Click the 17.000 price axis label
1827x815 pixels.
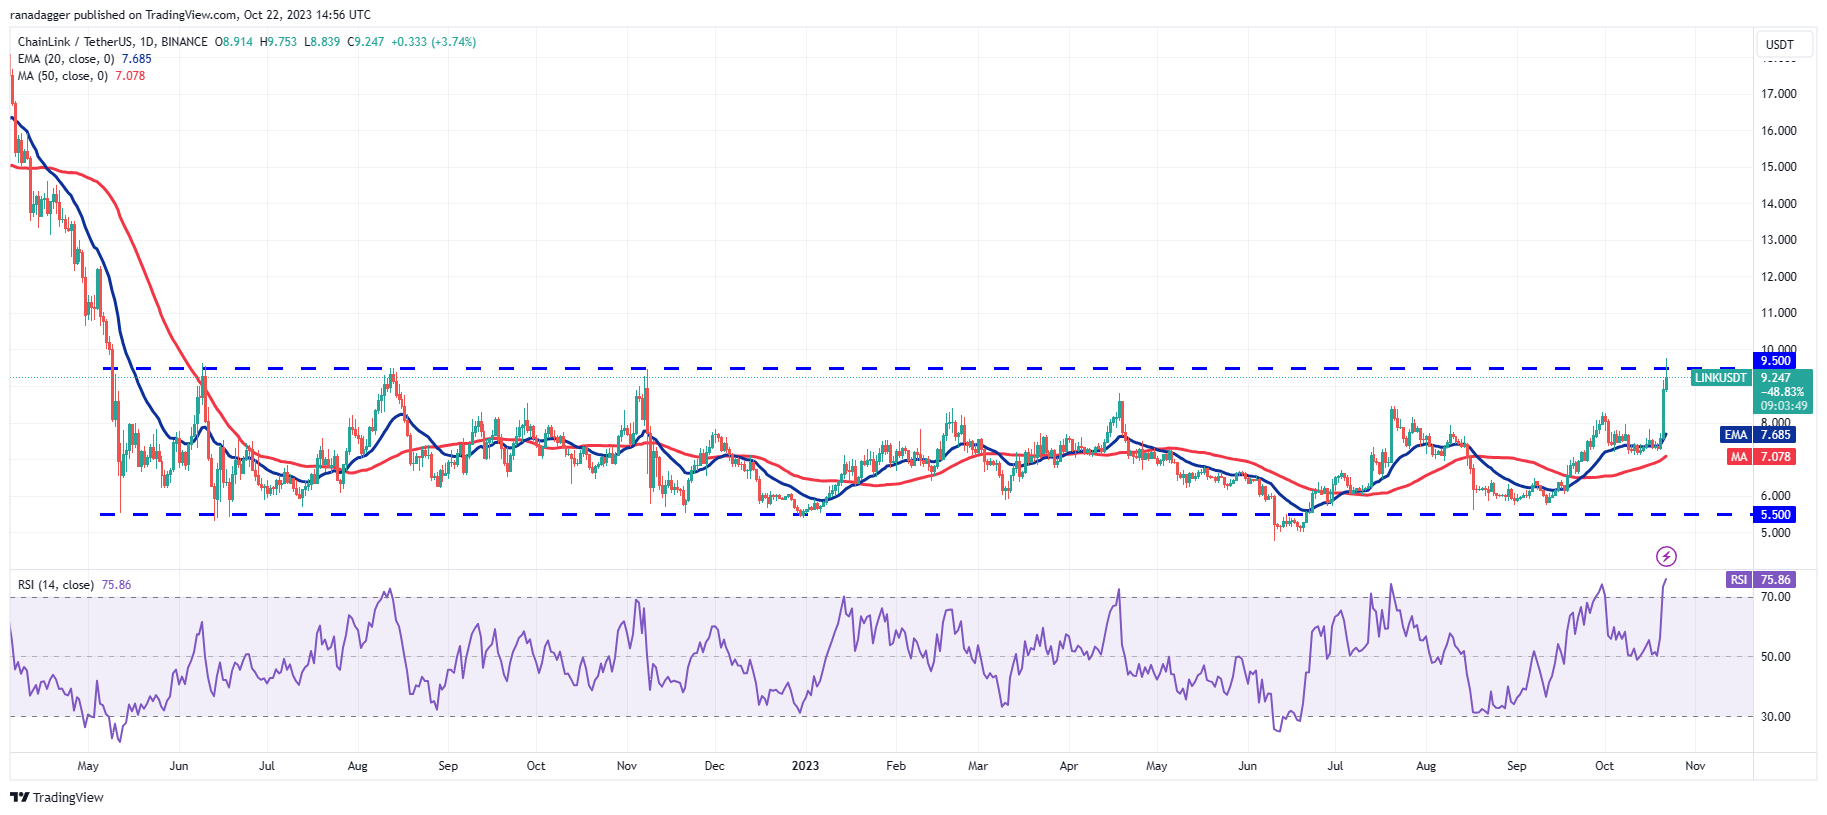(1778, 94)
